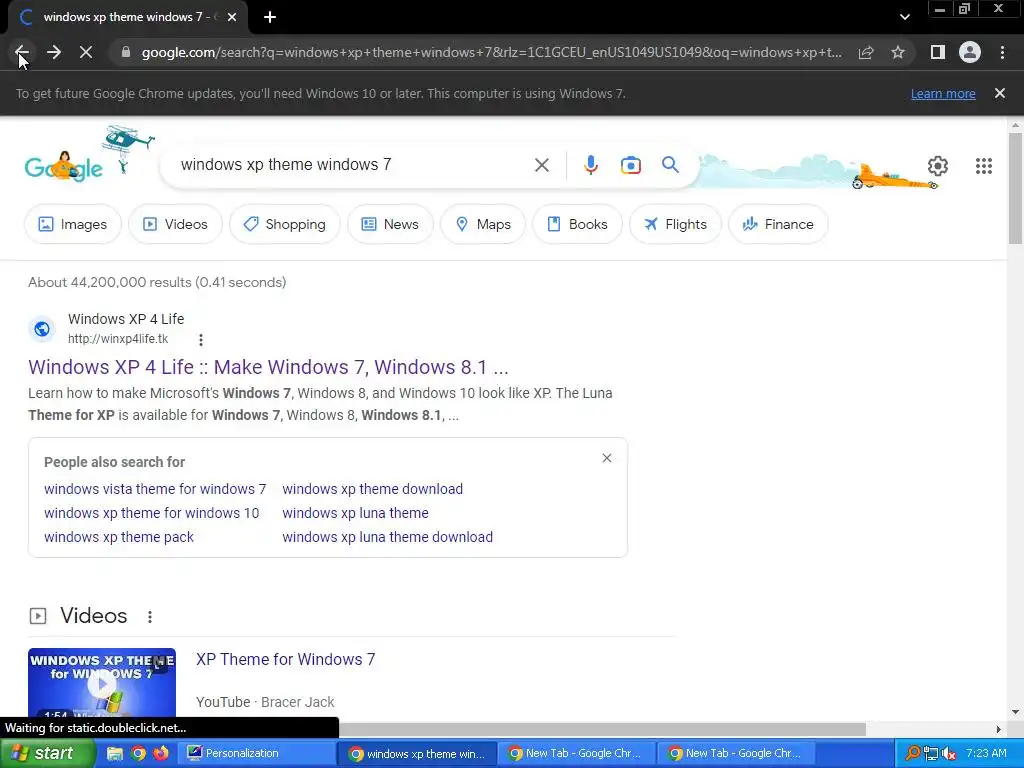Close the People also search for box

[x=607, y=458]
